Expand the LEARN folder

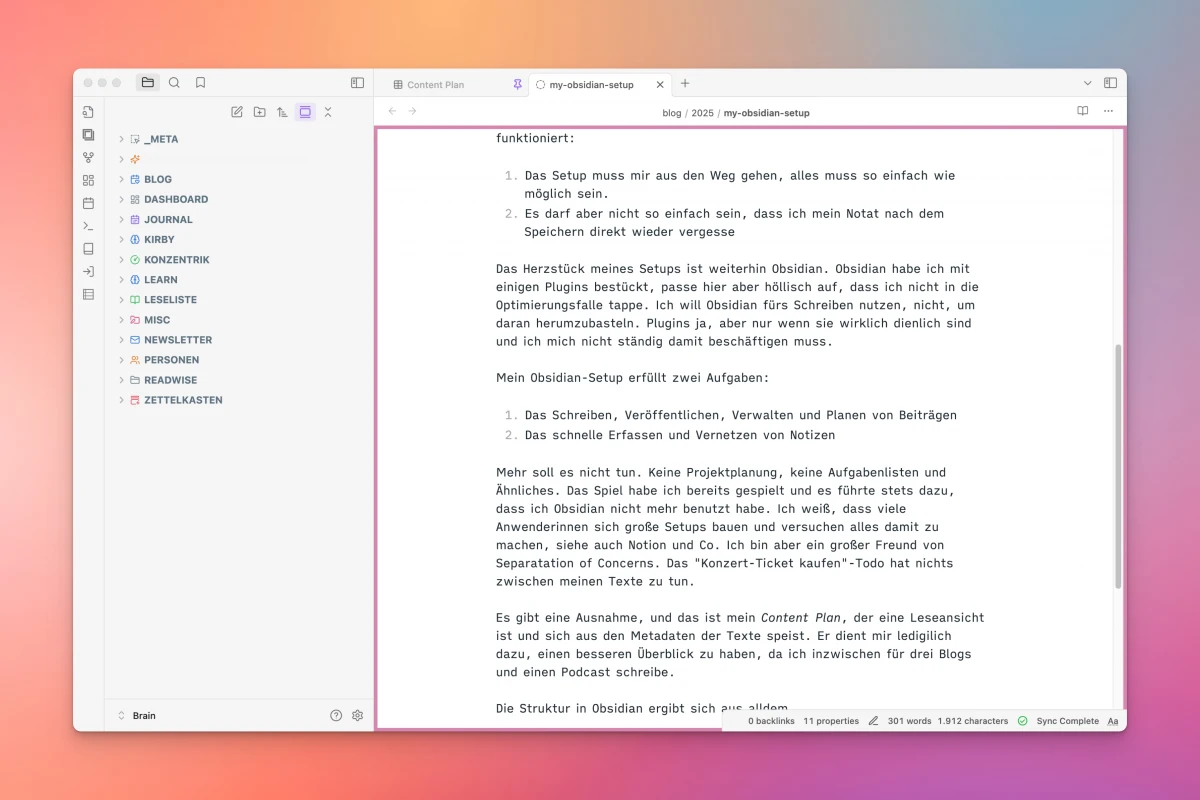point(122,279)
